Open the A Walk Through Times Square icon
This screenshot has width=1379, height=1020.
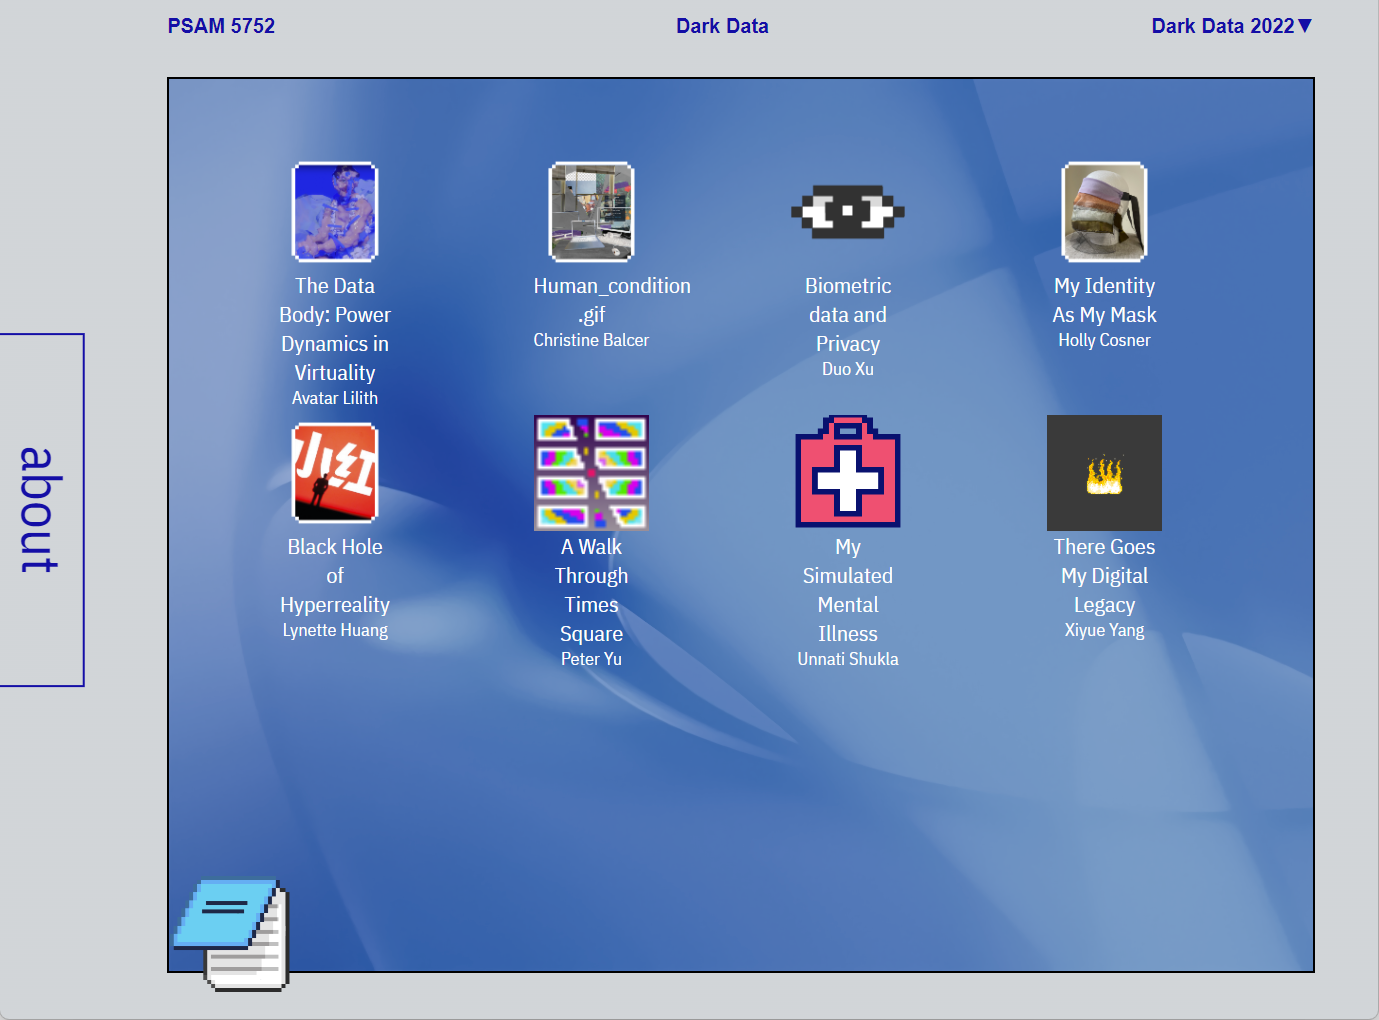(592, 473)
